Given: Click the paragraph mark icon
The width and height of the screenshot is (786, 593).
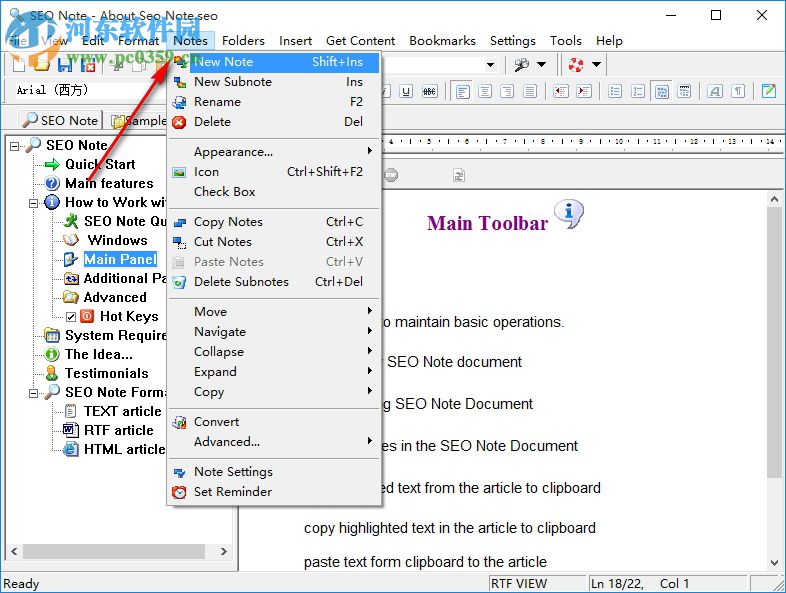Looking at the screenshot, I should tap(738, 91).
